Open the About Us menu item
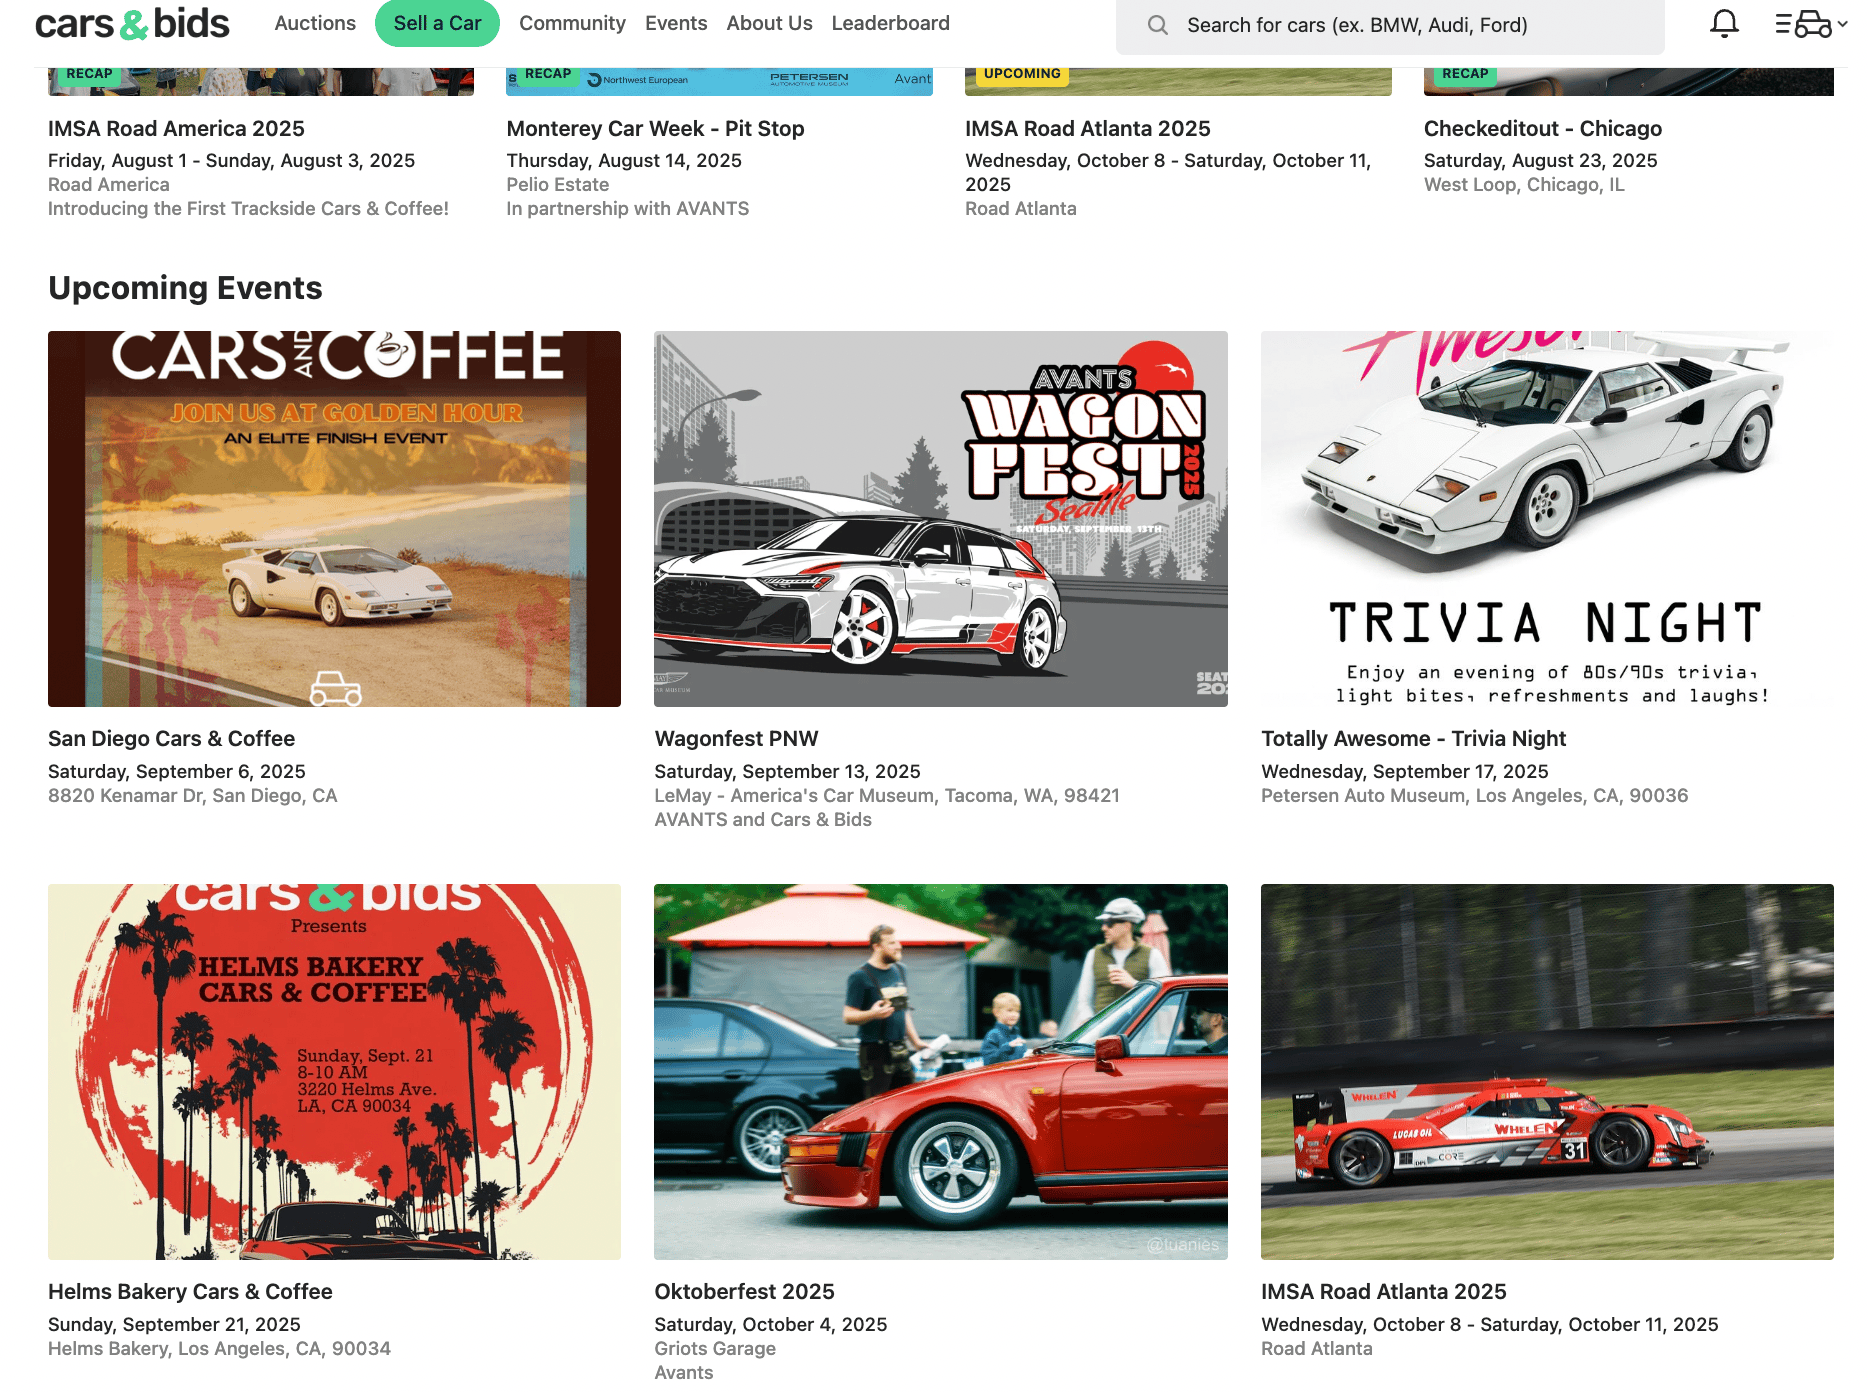This screenshot has width=1868, height=1392. 769,23
